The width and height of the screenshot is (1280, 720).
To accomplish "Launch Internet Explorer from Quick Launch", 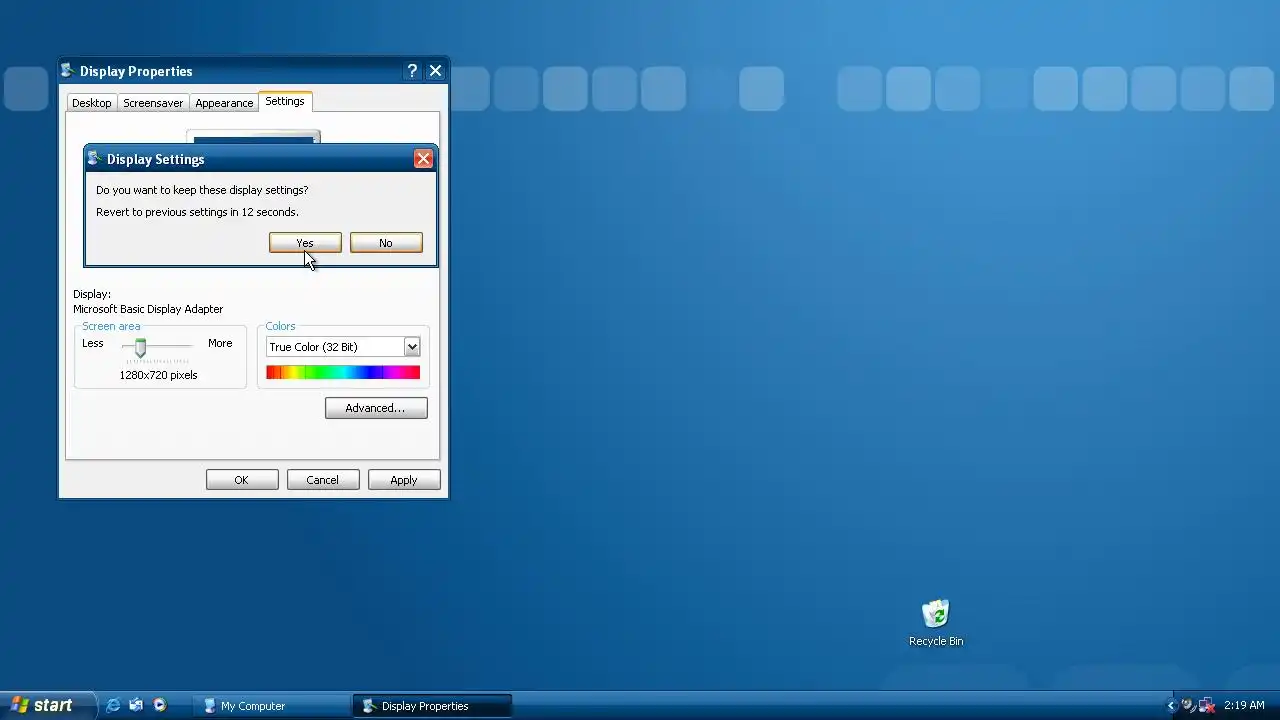I will click(x=113, y=705).
